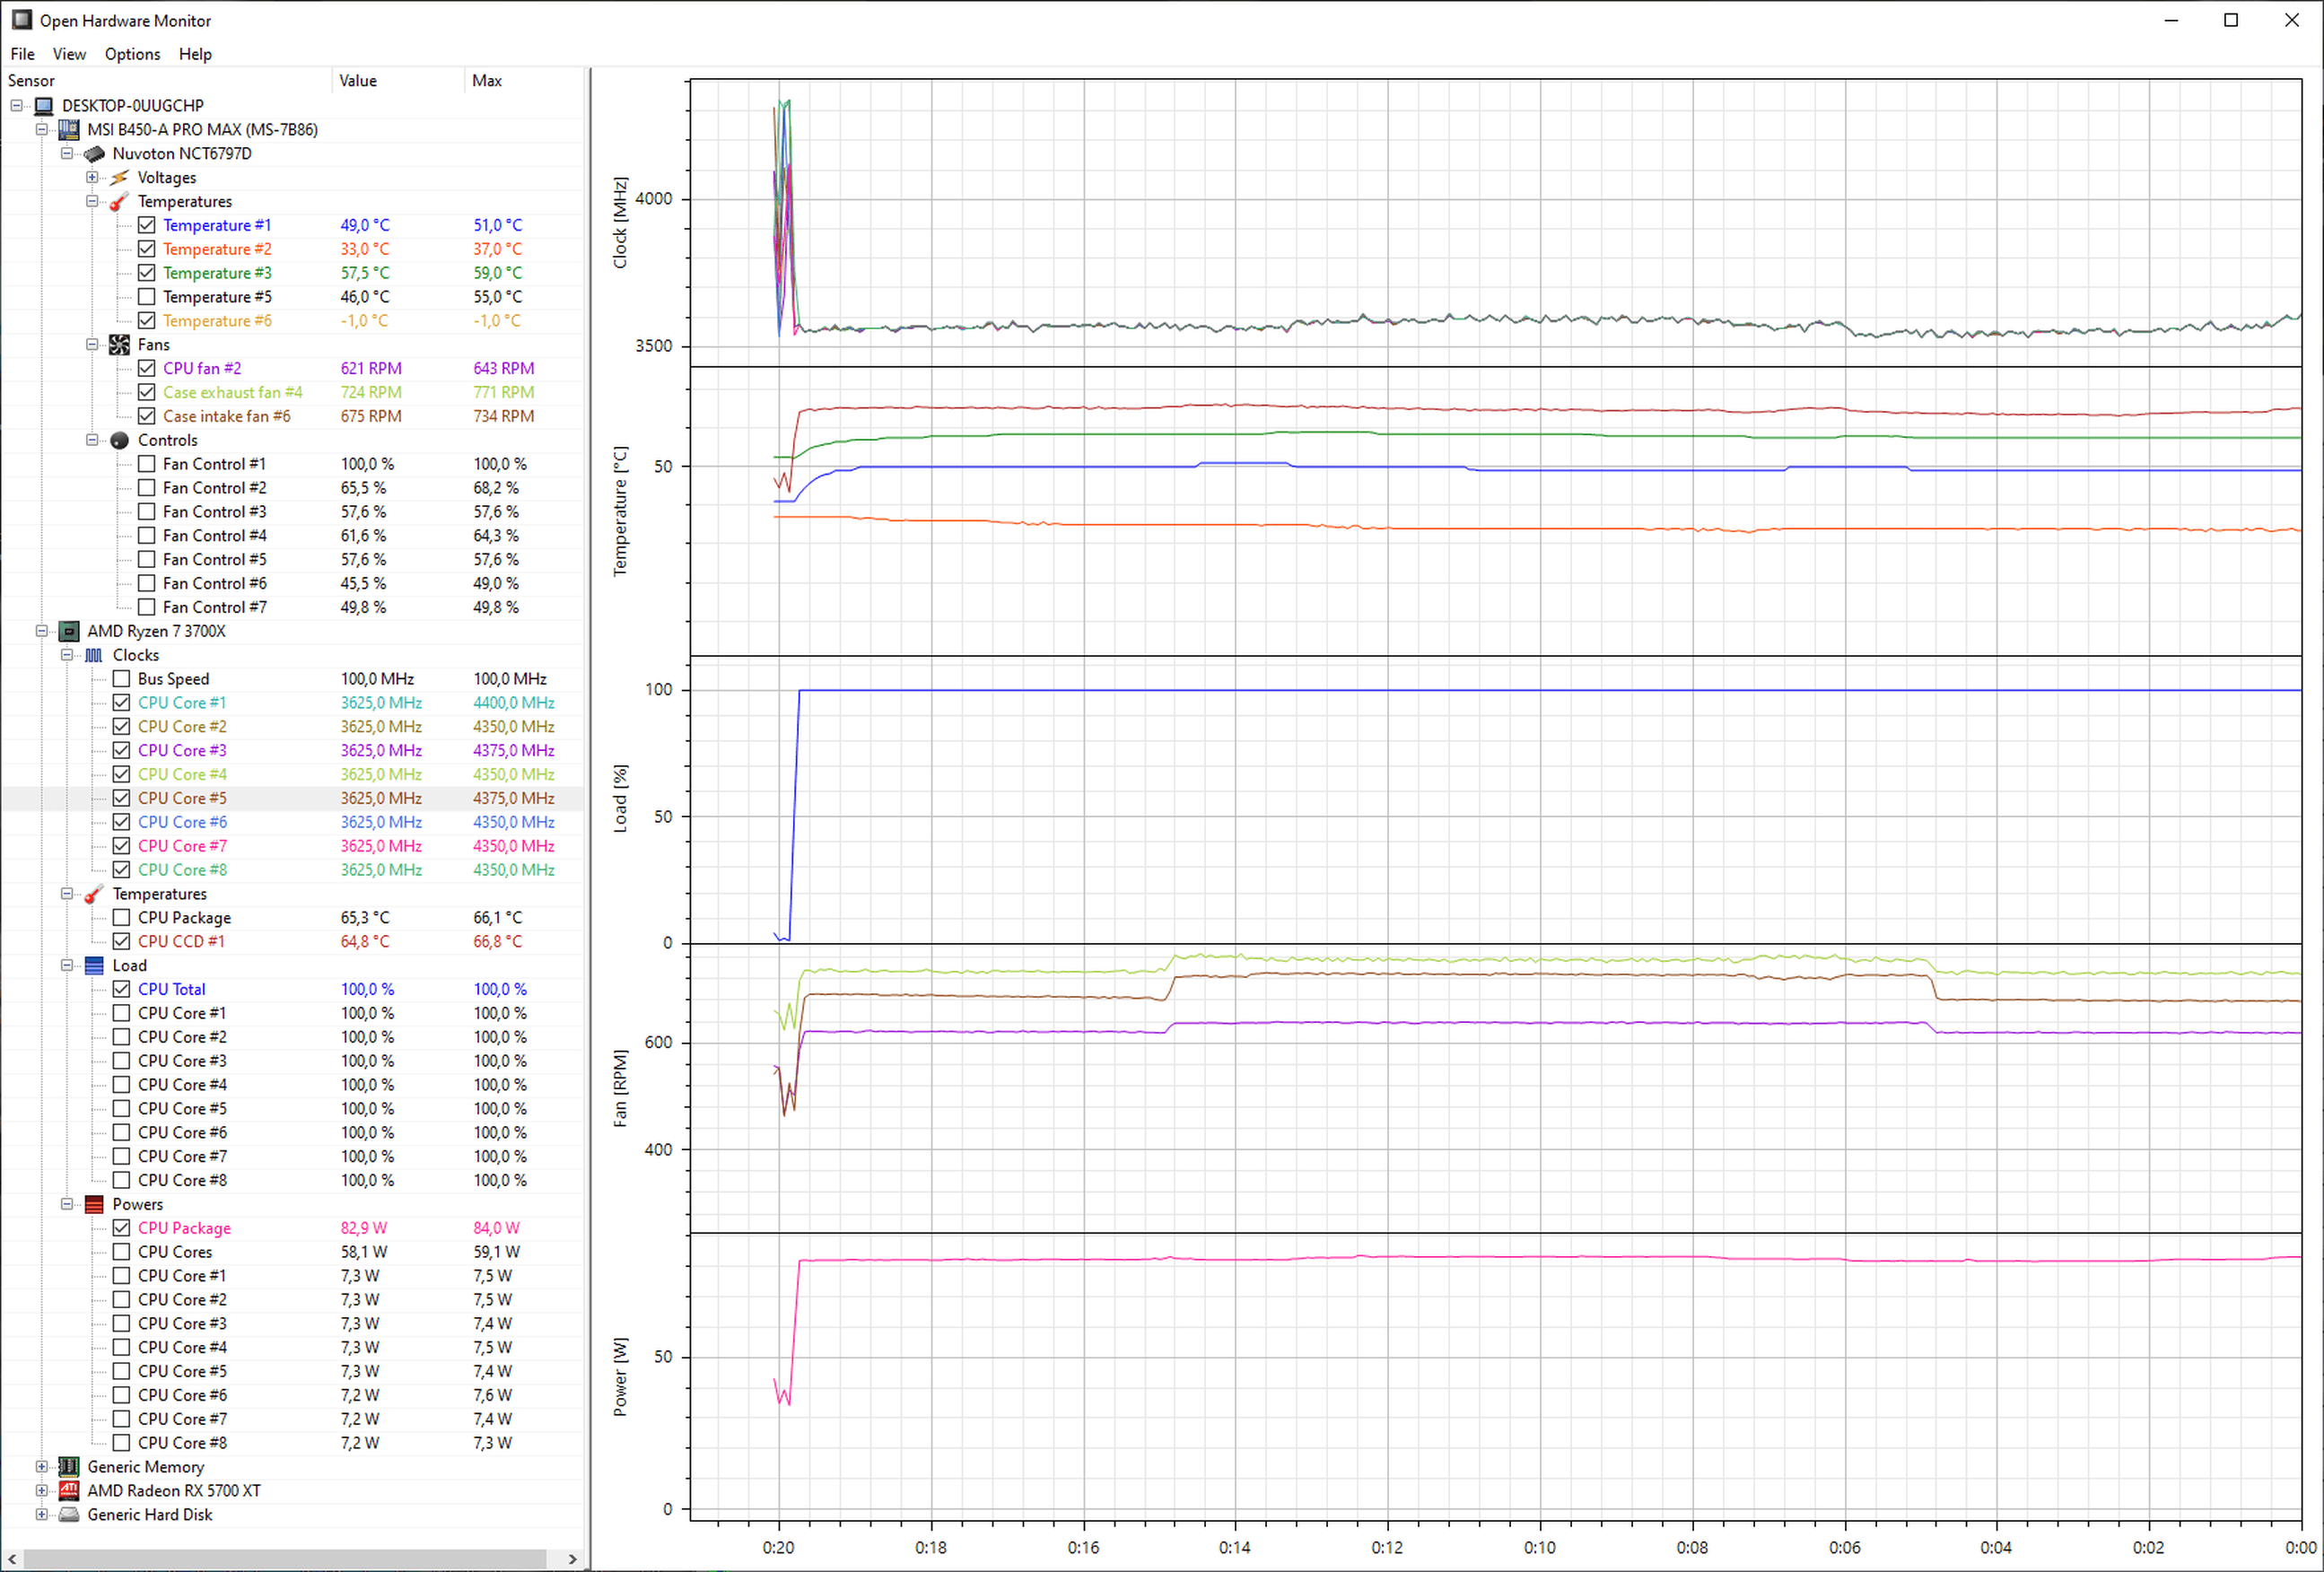Screen dimensions: 2324x1572
Task: Click the Value column header
Action: 358,81
